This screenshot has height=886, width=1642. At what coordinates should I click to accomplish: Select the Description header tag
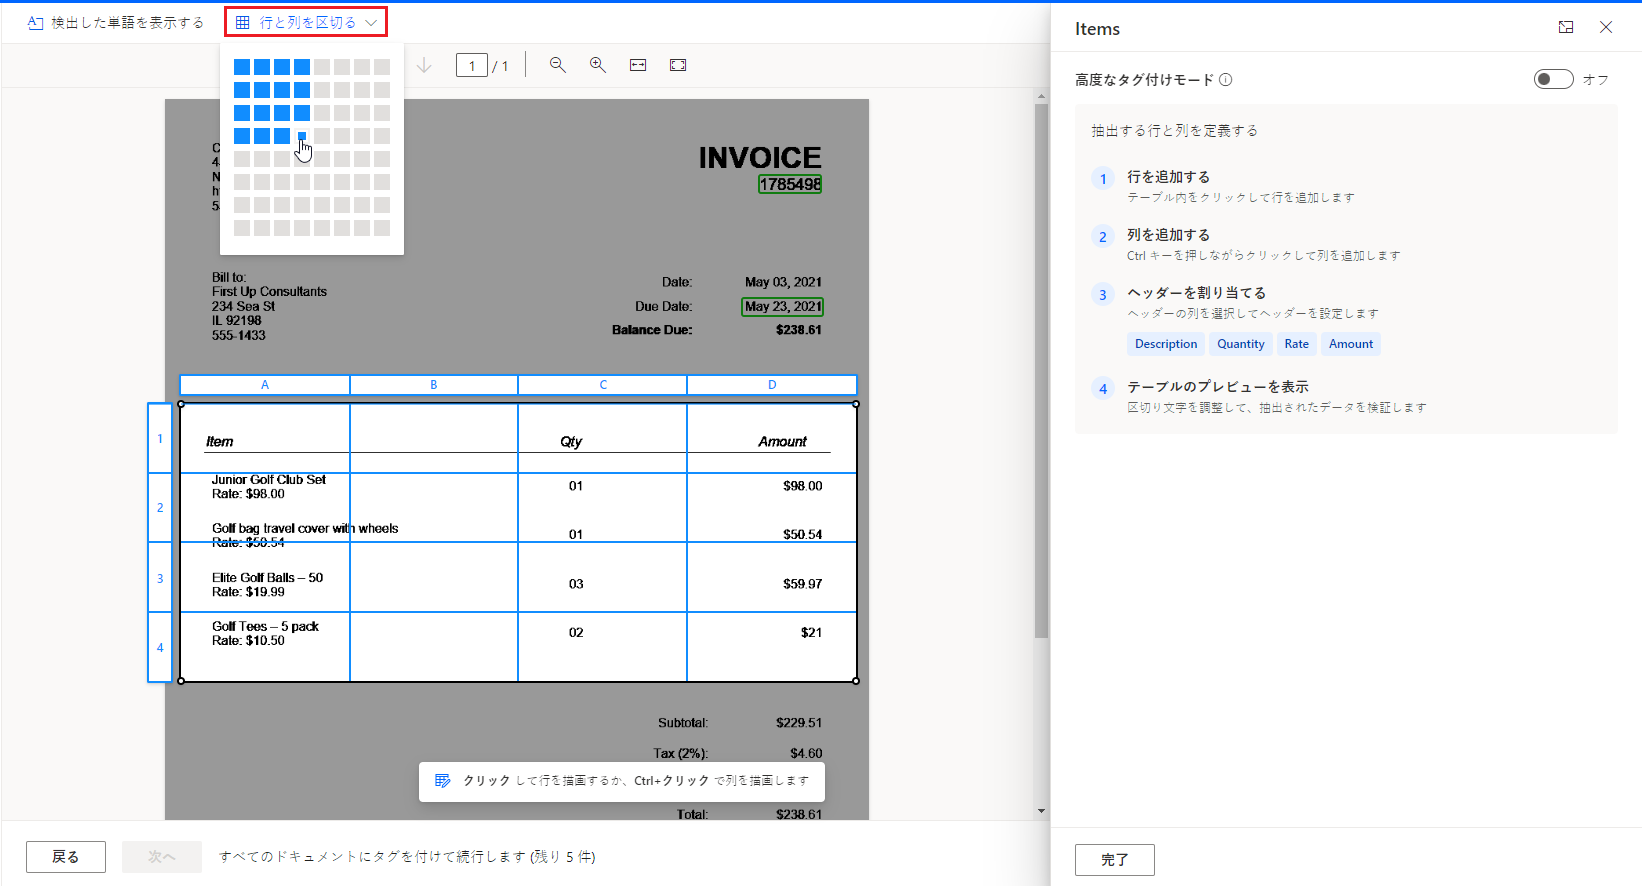coord(1166,344)
